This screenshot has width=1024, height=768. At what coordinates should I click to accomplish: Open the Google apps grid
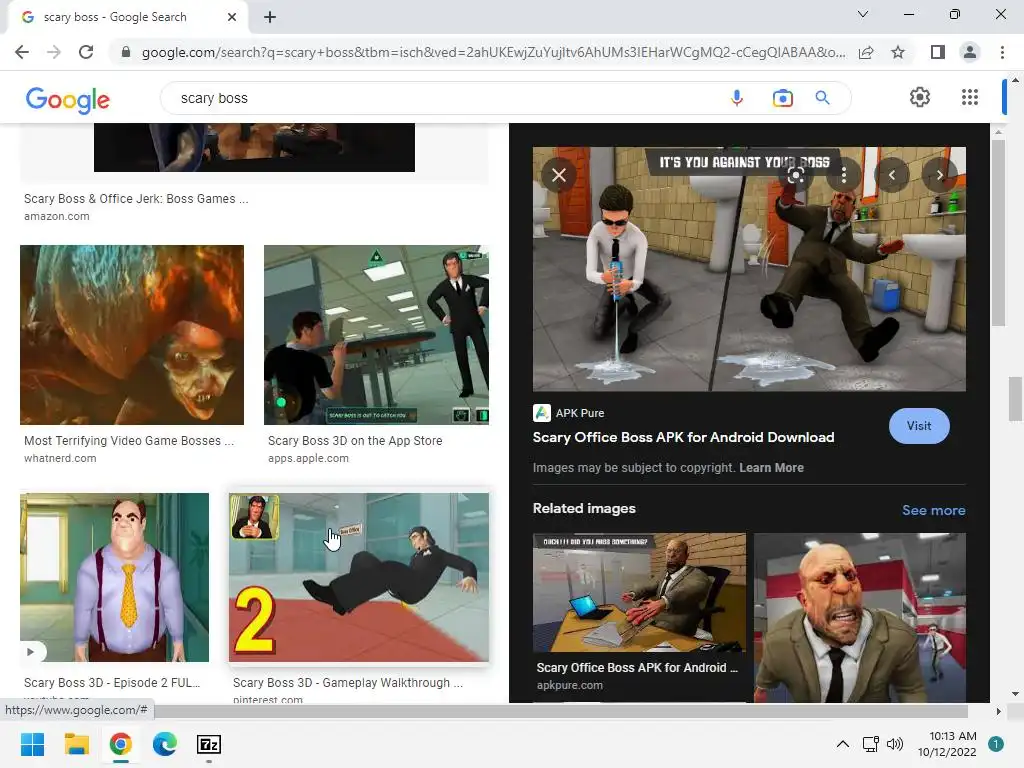970,97
